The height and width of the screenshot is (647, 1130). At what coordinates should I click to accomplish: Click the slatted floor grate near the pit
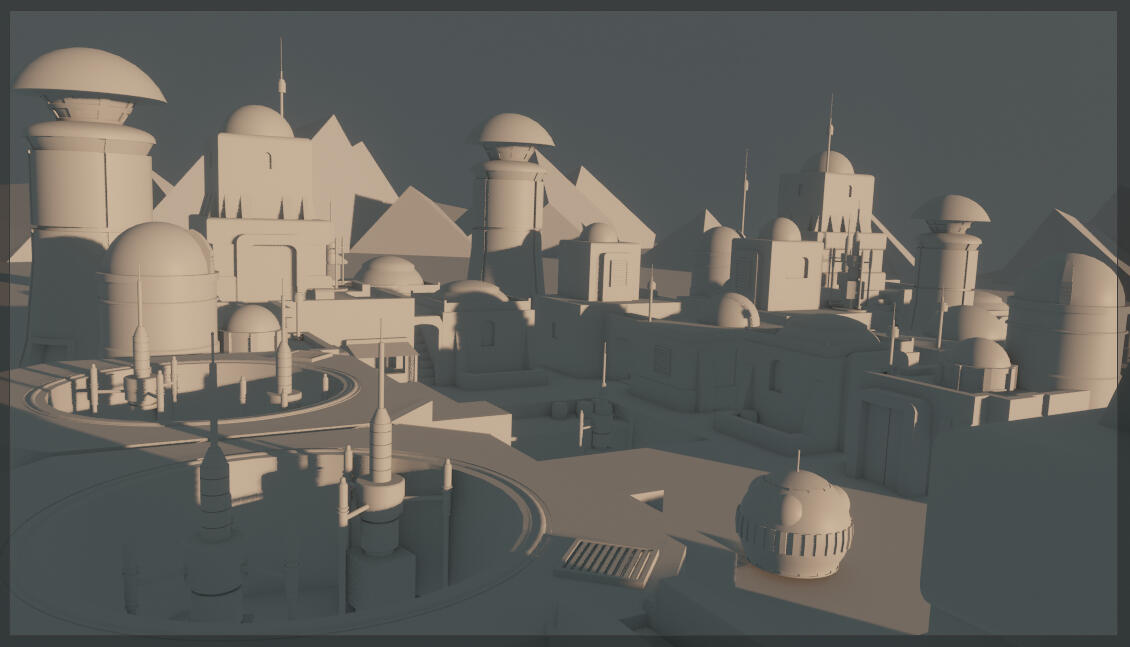pyautogui.click(x=608, y=561)
